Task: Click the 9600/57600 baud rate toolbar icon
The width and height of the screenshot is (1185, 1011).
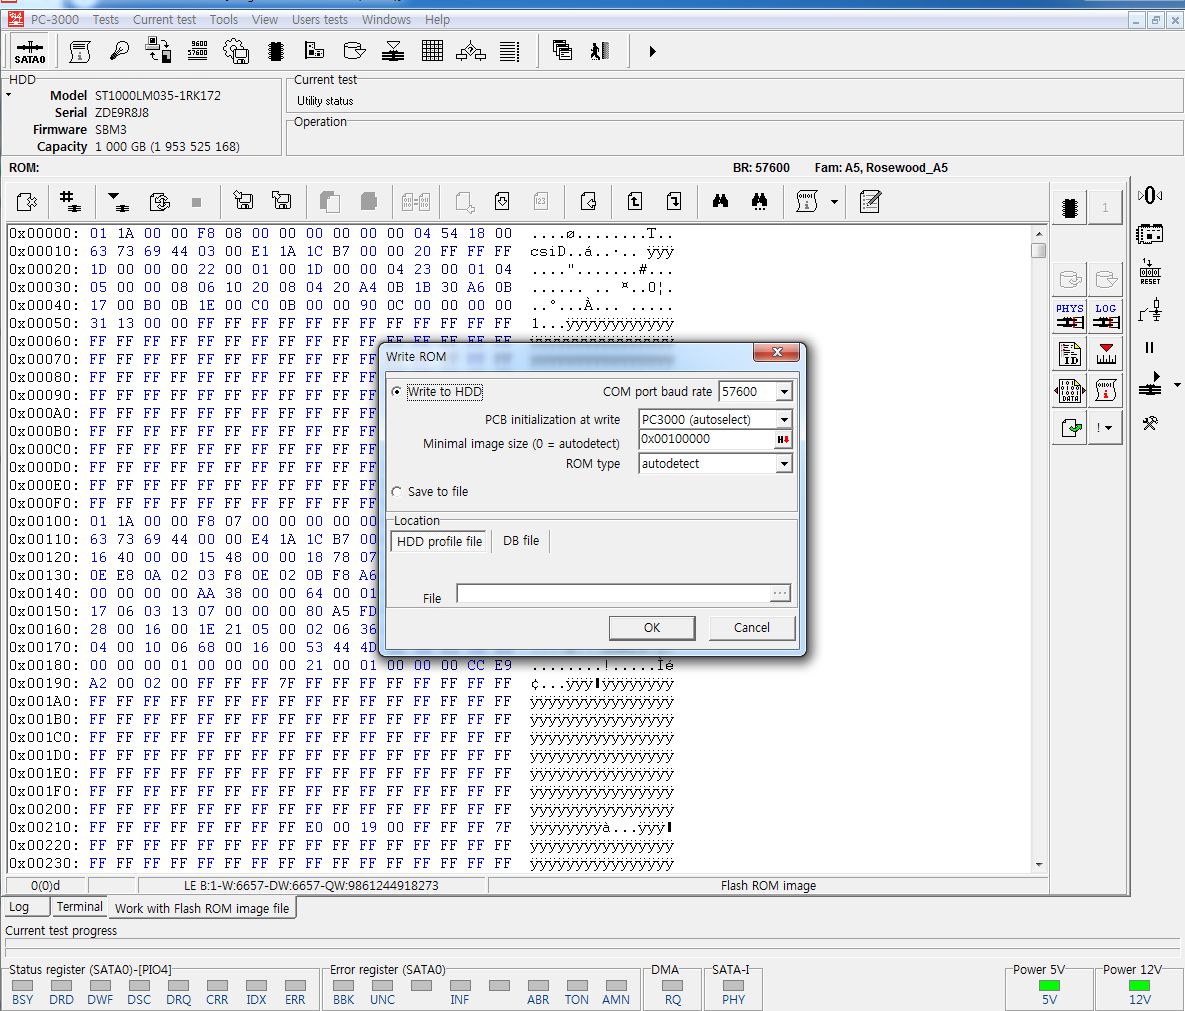Action: pyautogui.click(x=197, y=51)
